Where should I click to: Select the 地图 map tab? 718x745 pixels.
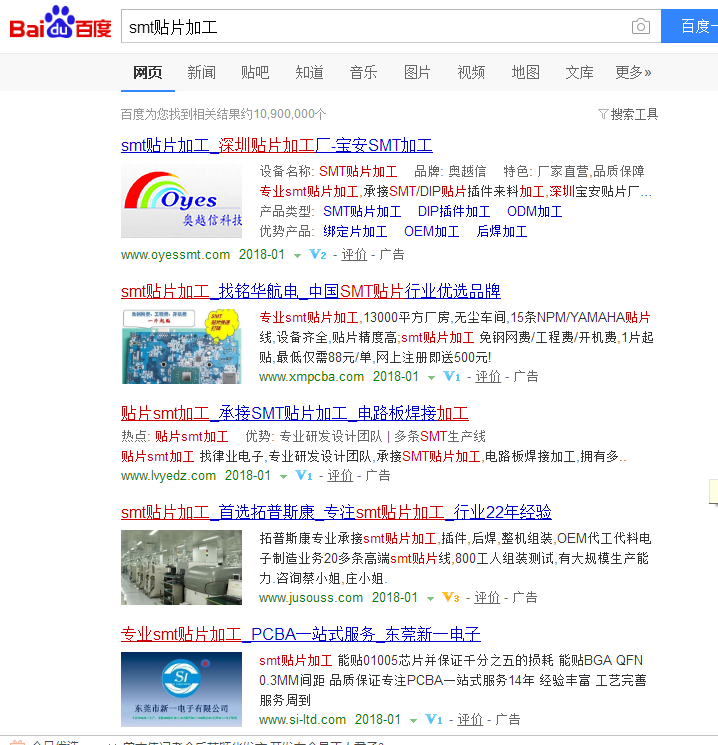(525, 72)
